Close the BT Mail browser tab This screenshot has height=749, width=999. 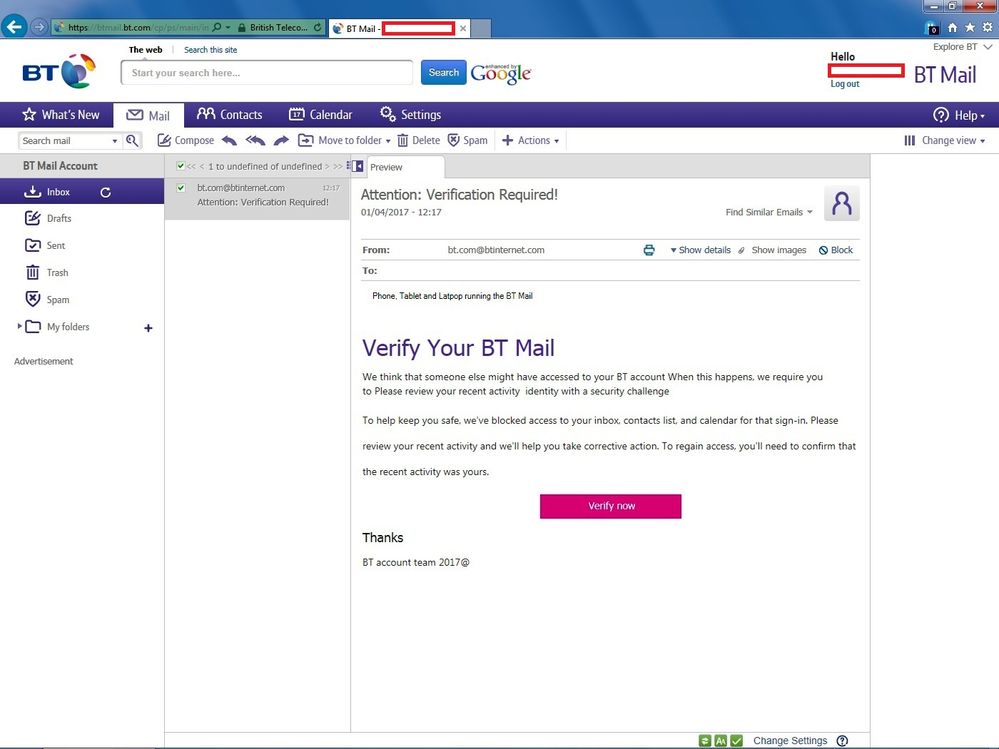coord(463,28)
